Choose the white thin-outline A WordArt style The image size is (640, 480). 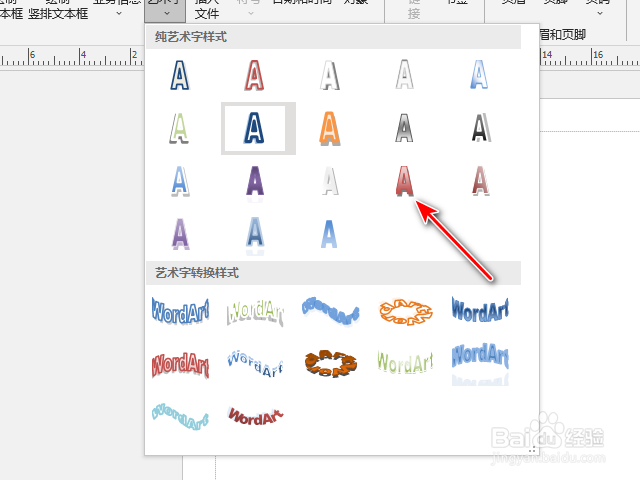(x=404, y=75)
